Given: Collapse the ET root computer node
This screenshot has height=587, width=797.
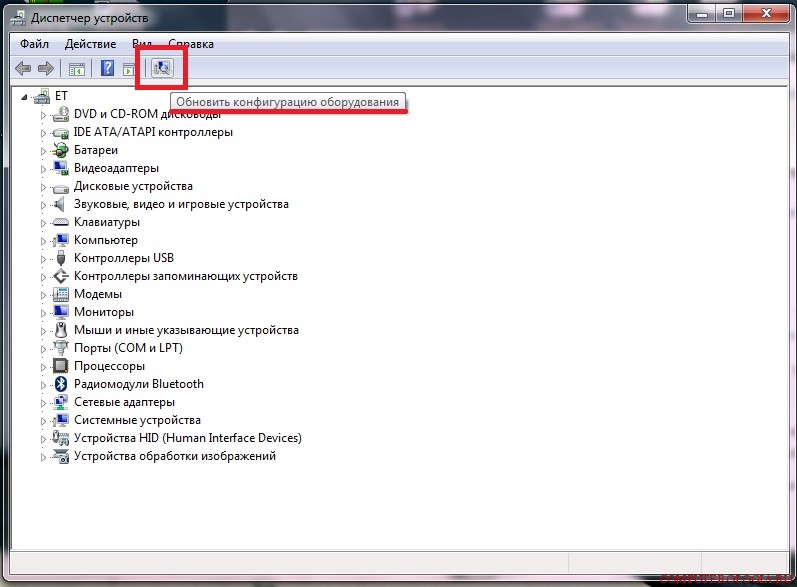Looking at the screenshot, I should tap(26, 96).
